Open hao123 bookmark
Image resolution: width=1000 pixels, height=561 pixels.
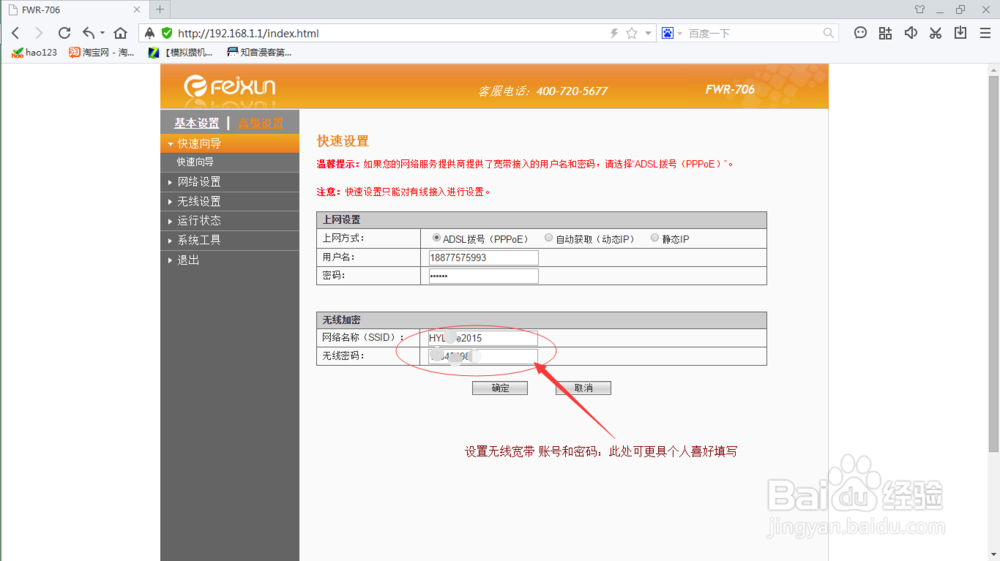(34, 52)
